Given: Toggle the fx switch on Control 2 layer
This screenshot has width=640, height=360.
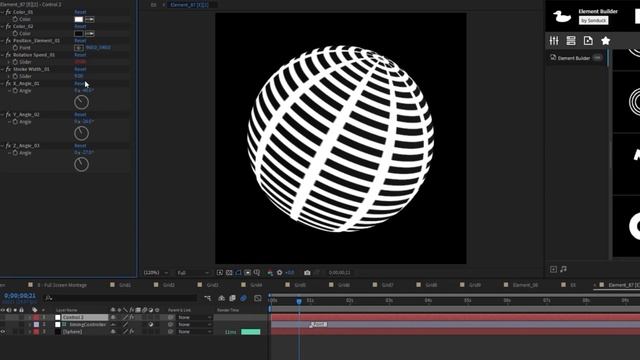Looking at the screenshot, I should (132, 317).
